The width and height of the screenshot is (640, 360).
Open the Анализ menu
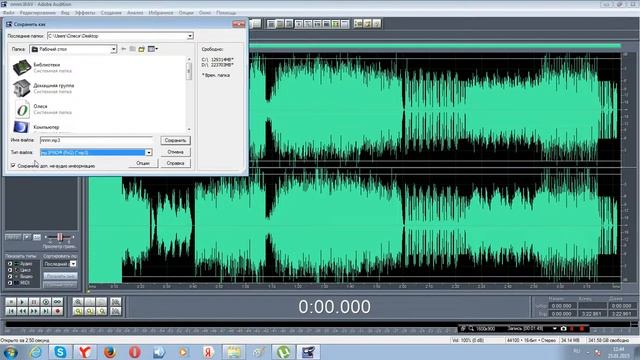(135, 13)
